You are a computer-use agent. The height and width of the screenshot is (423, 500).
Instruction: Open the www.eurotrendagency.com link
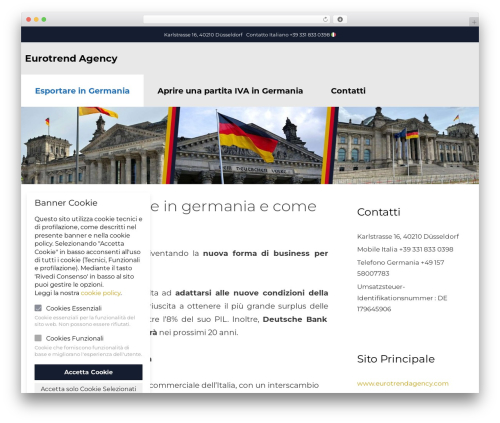[x=403, y=383]
